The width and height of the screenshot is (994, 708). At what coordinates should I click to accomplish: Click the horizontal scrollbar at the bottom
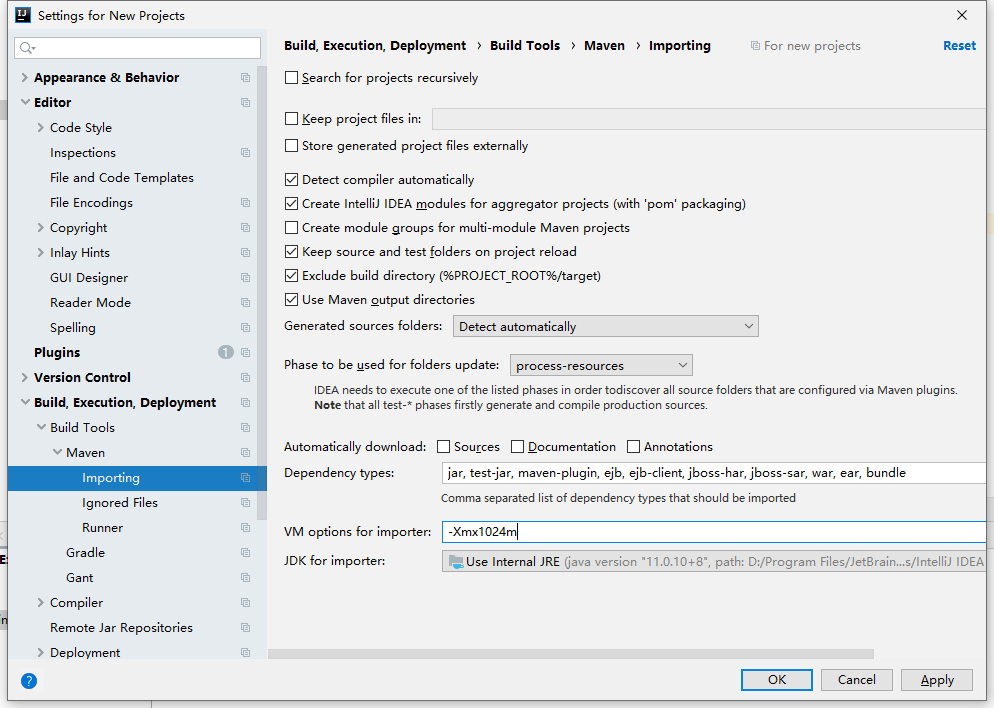coord(570,654)
